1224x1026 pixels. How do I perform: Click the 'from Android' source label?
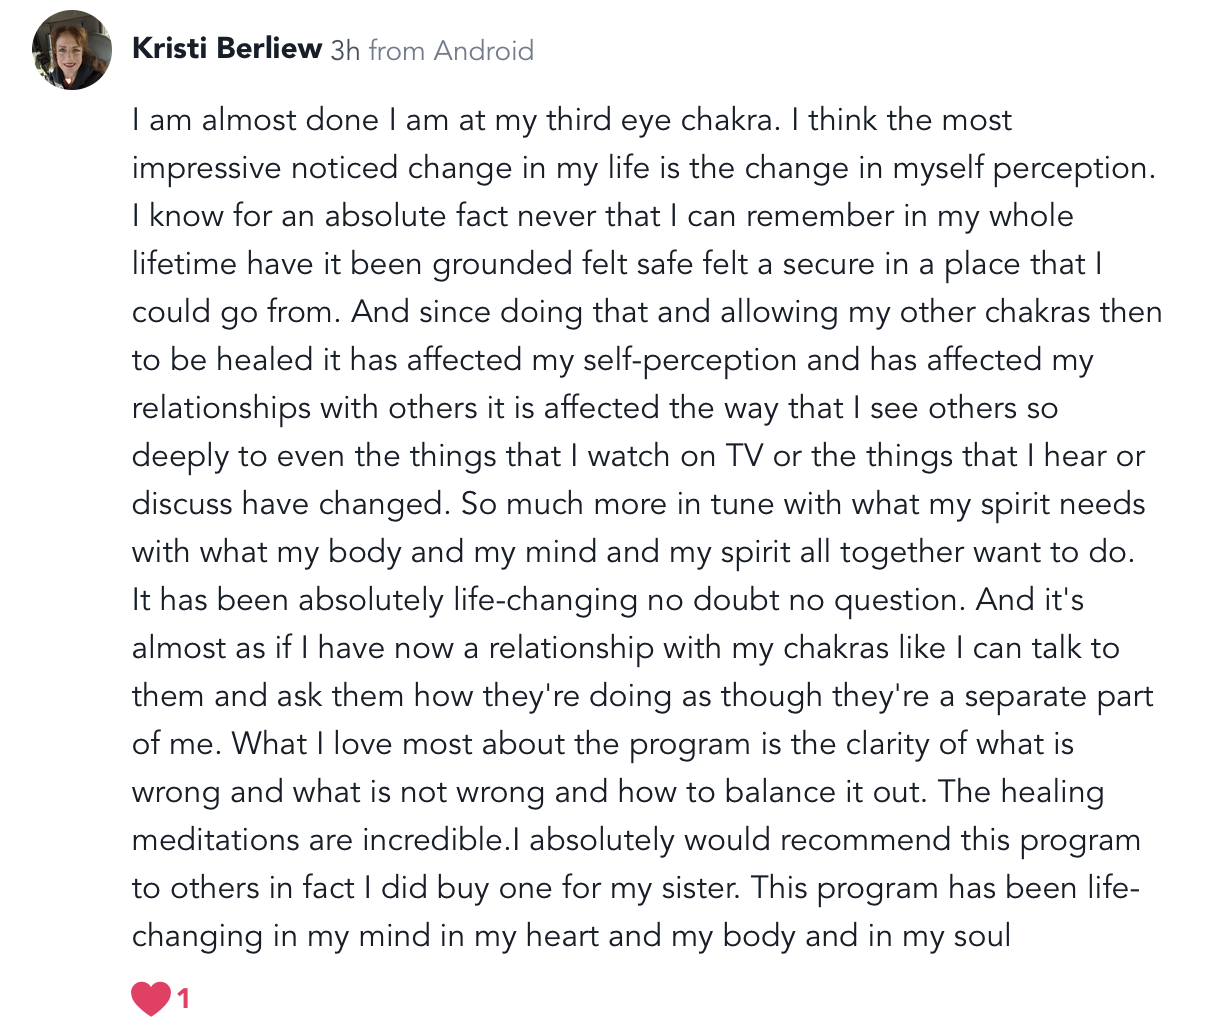tap(451, 50)
